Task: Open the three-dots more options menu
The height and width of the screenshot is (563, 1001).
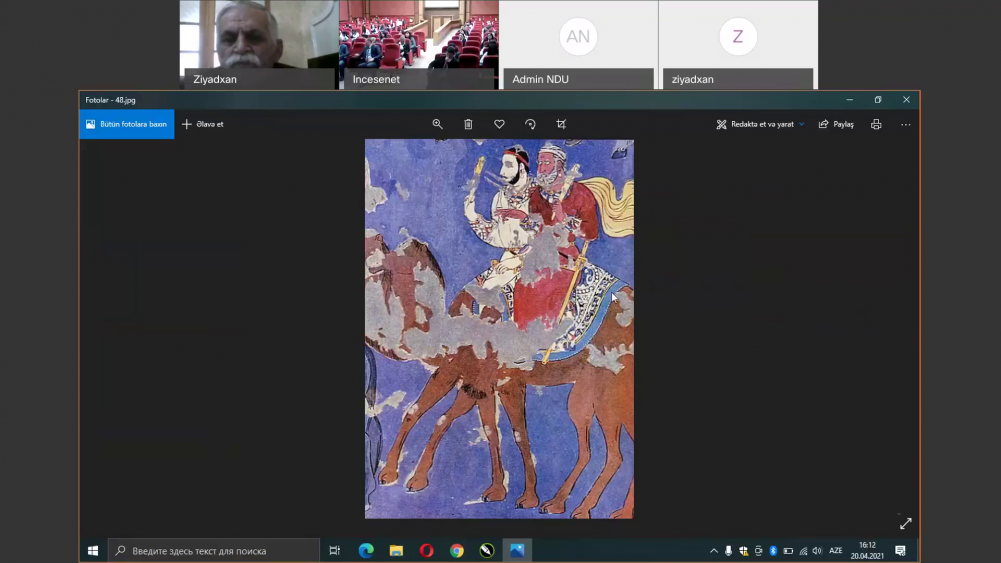Action: (906, 124)
